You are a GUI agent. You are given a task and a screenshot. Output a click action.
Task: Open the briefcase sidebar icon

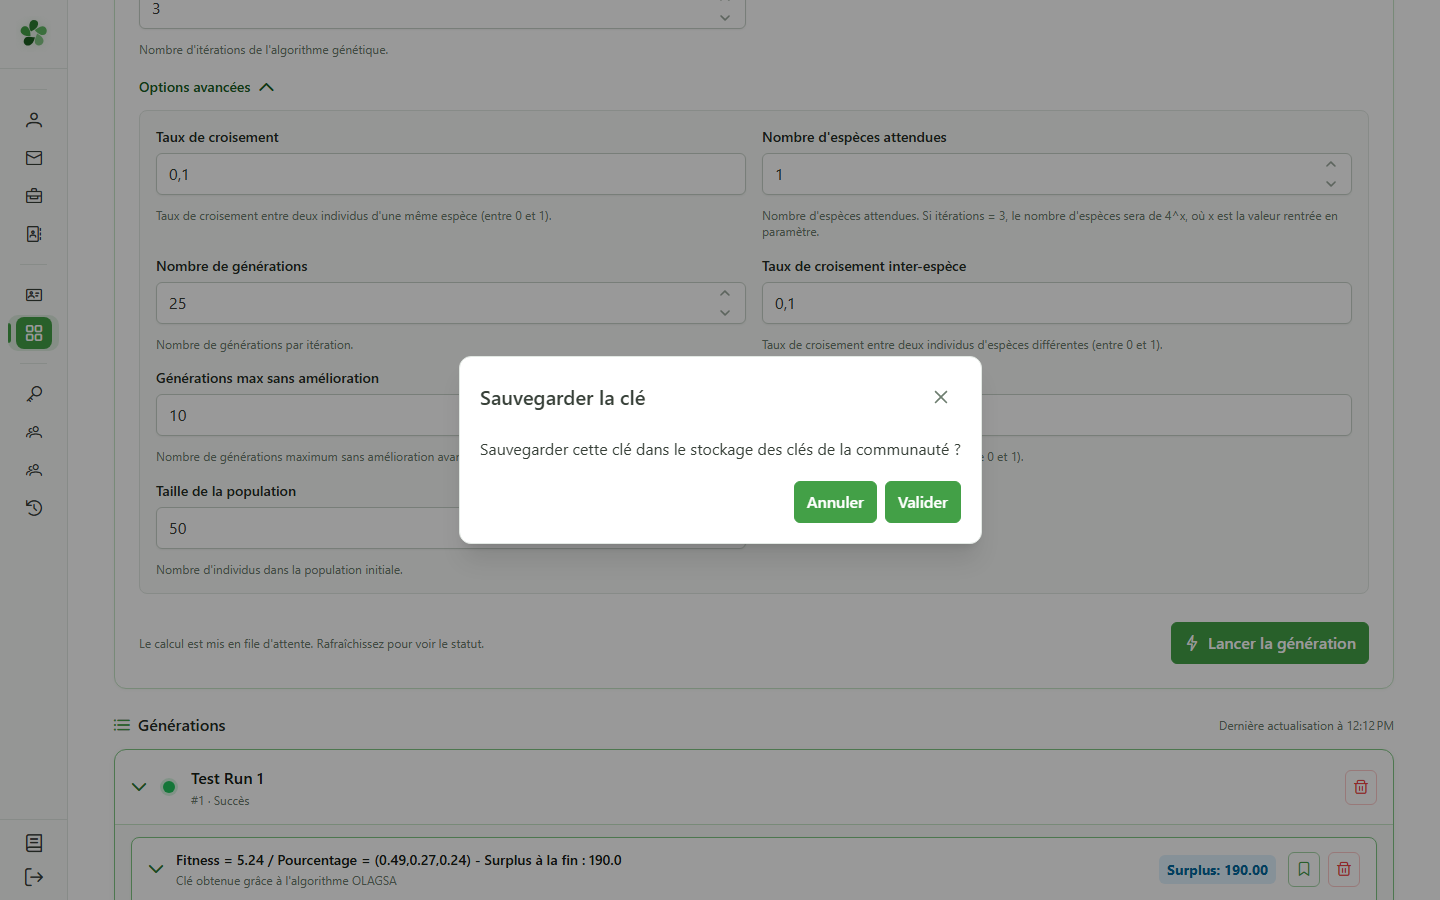click(34, 196)
